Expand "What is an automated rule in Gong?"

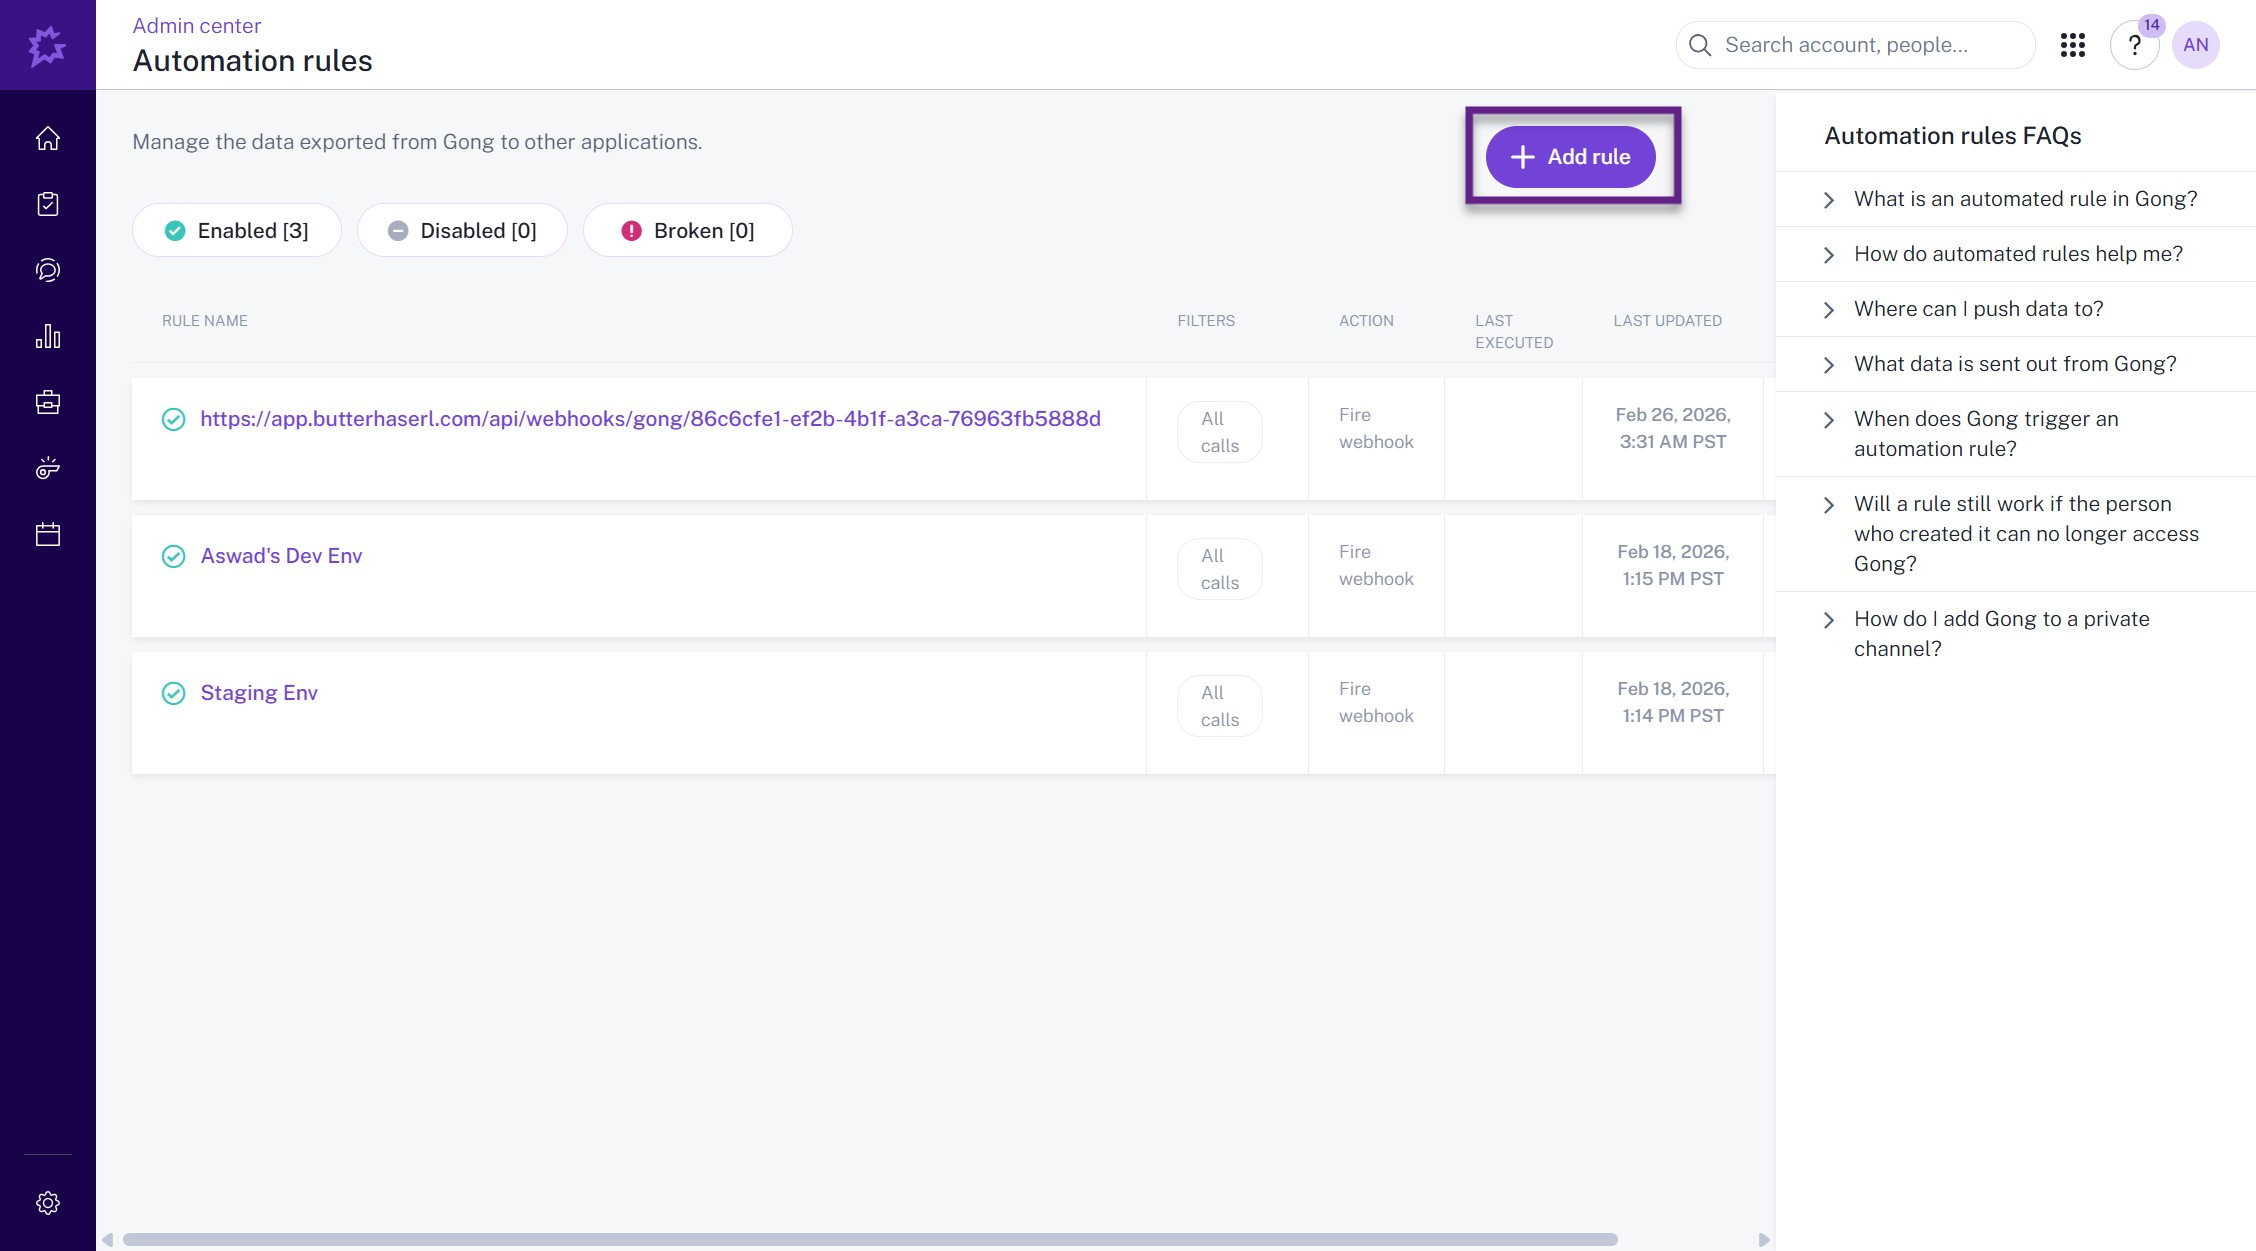point(2025,199)
